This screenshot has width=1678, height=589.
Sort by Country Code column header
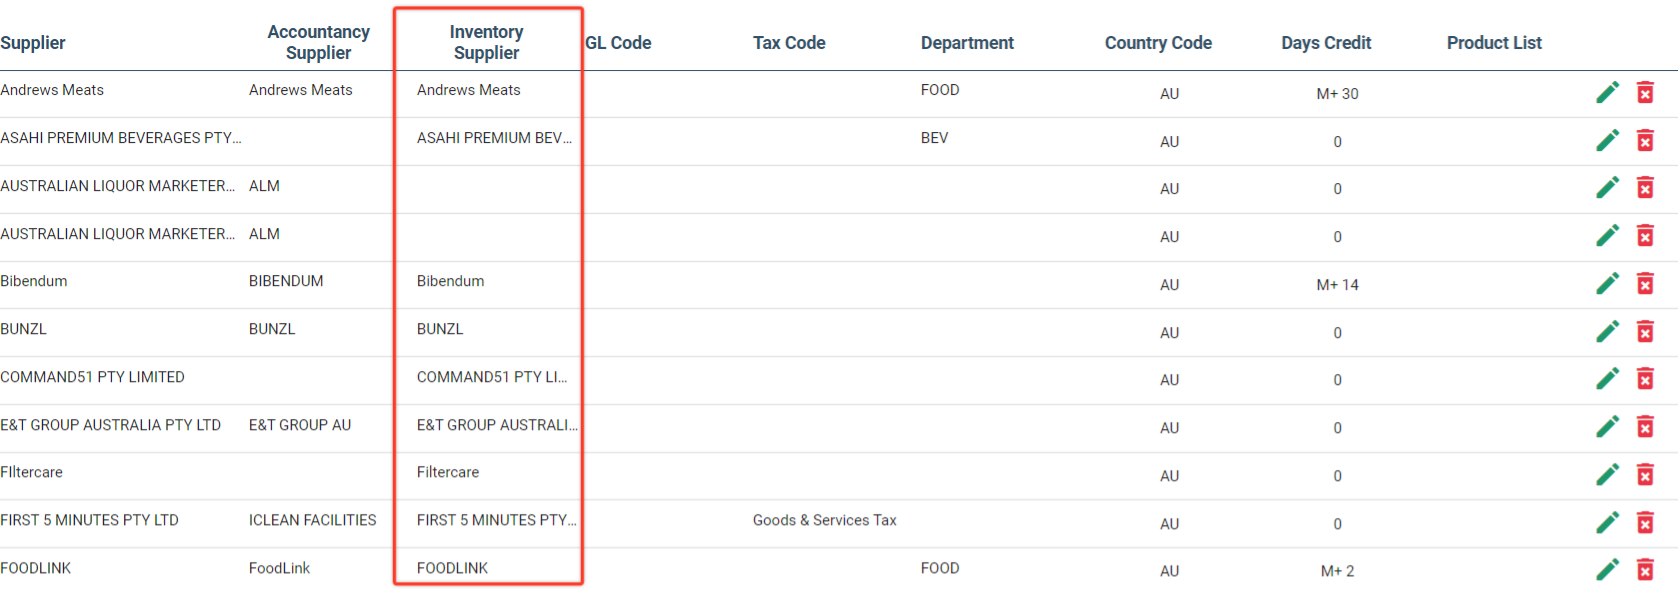(x=1158, y=43)
